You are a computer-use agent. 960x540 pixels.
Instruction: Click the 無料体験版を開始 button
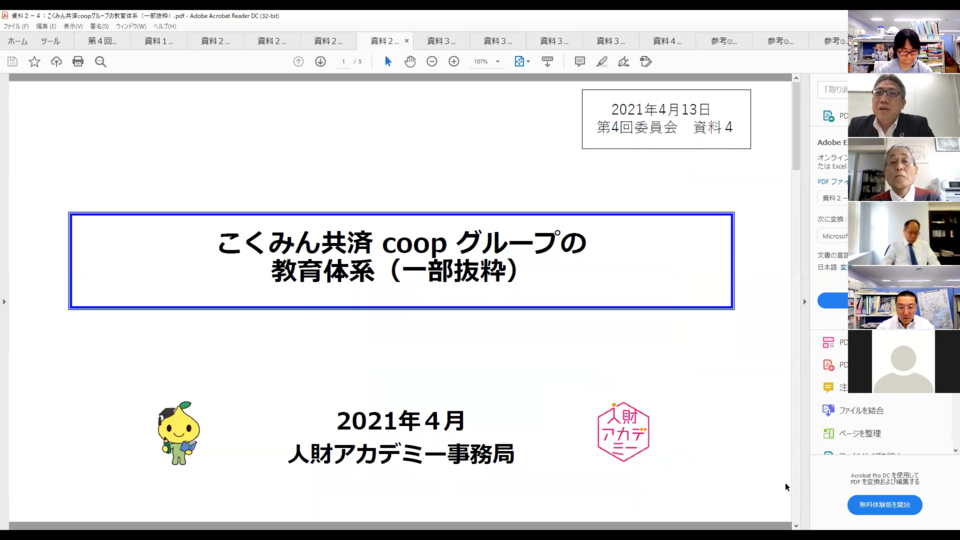885,504
